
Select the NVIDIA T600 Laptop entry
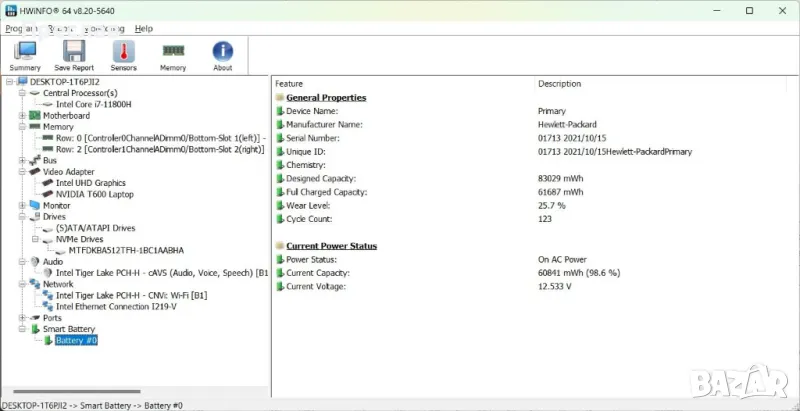pyautogui.click(x=95, y=194)
